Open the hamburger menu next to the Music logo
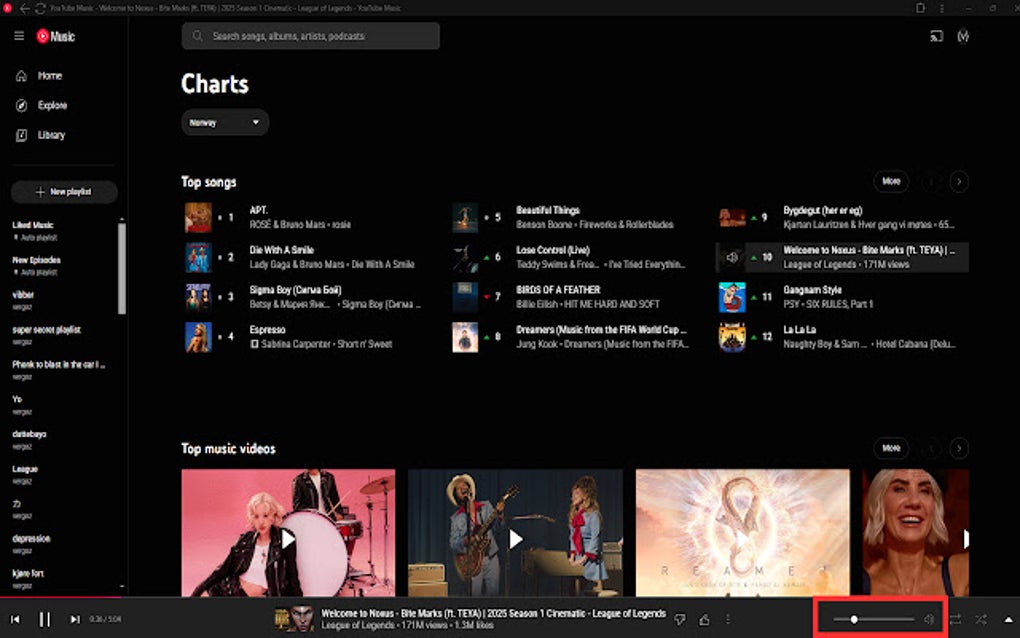Viewport: 1020px width, 638px height. pyautogui.click(x=18, y=35)
